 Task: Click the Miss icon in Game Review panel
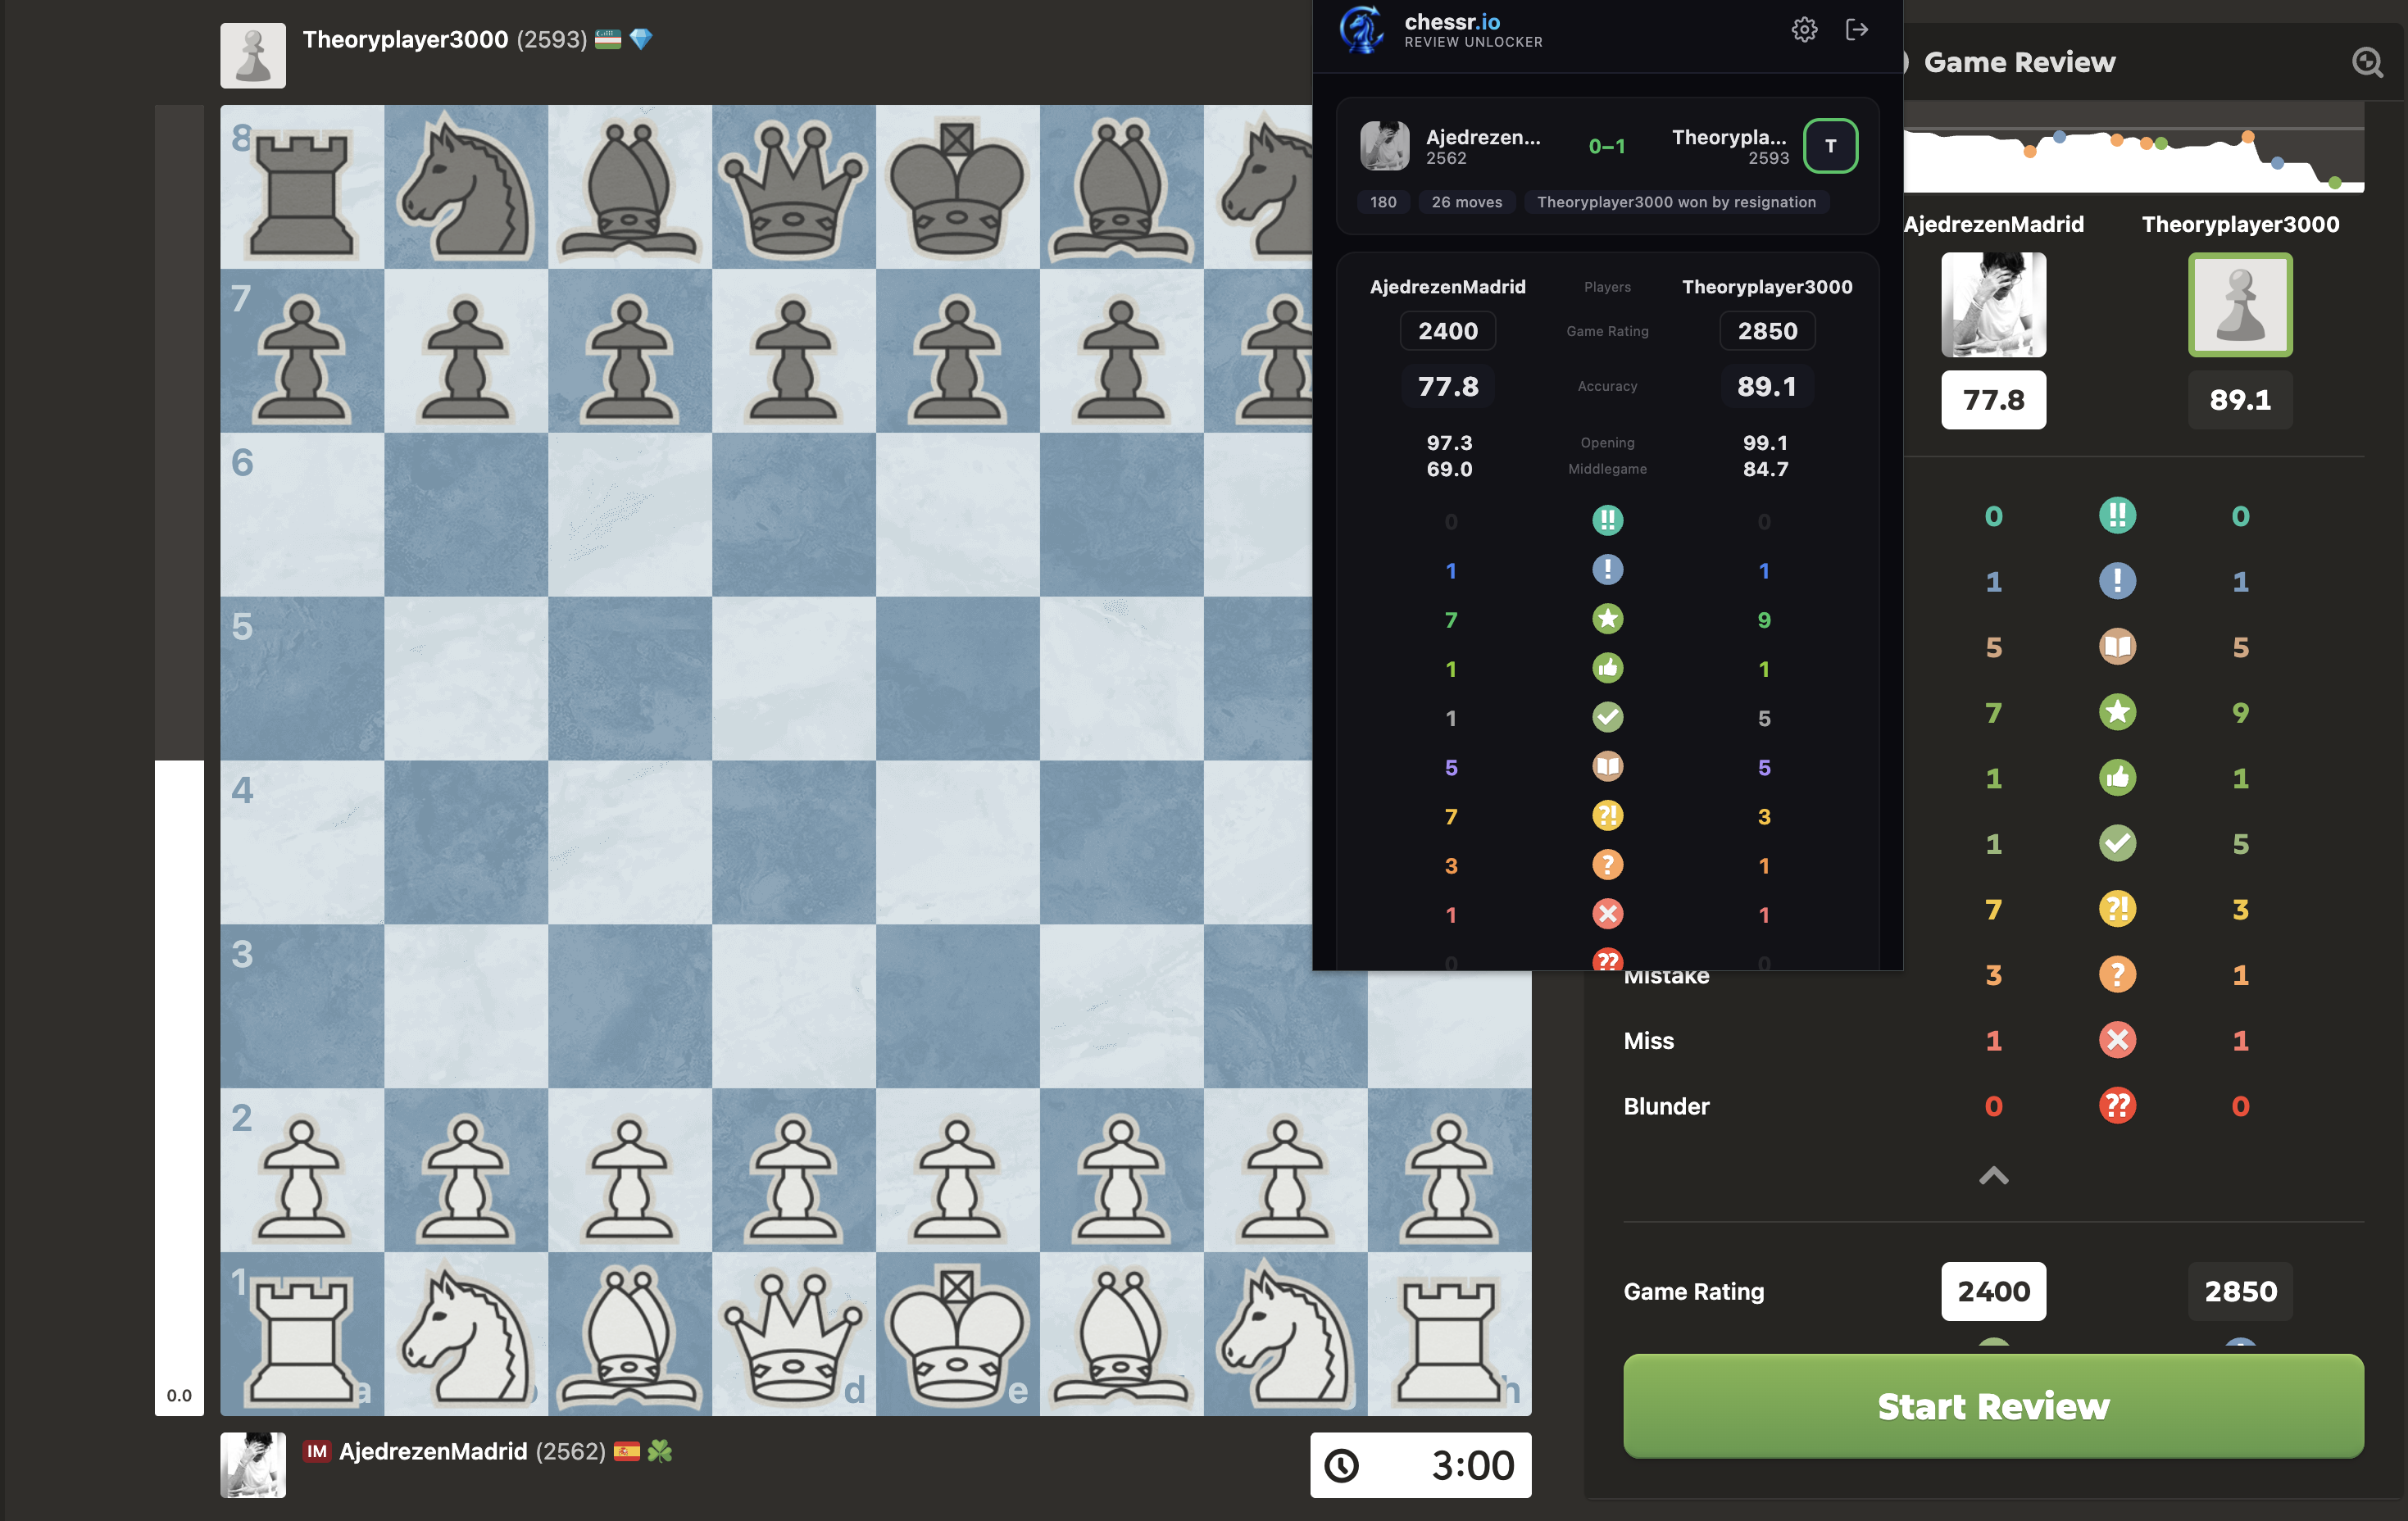(2117, 1040)
